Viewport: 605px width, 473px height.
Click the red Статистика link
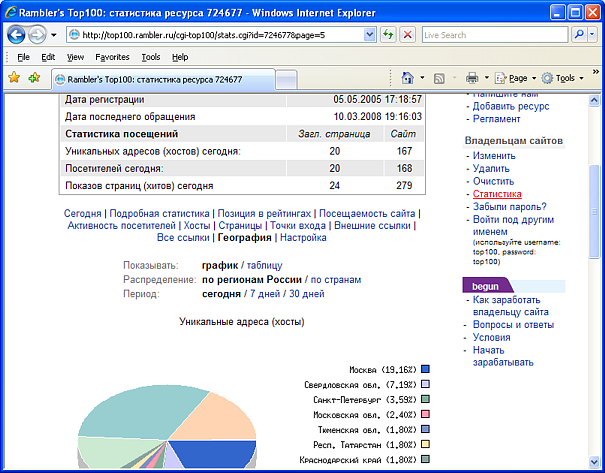(x=497, y=194)
